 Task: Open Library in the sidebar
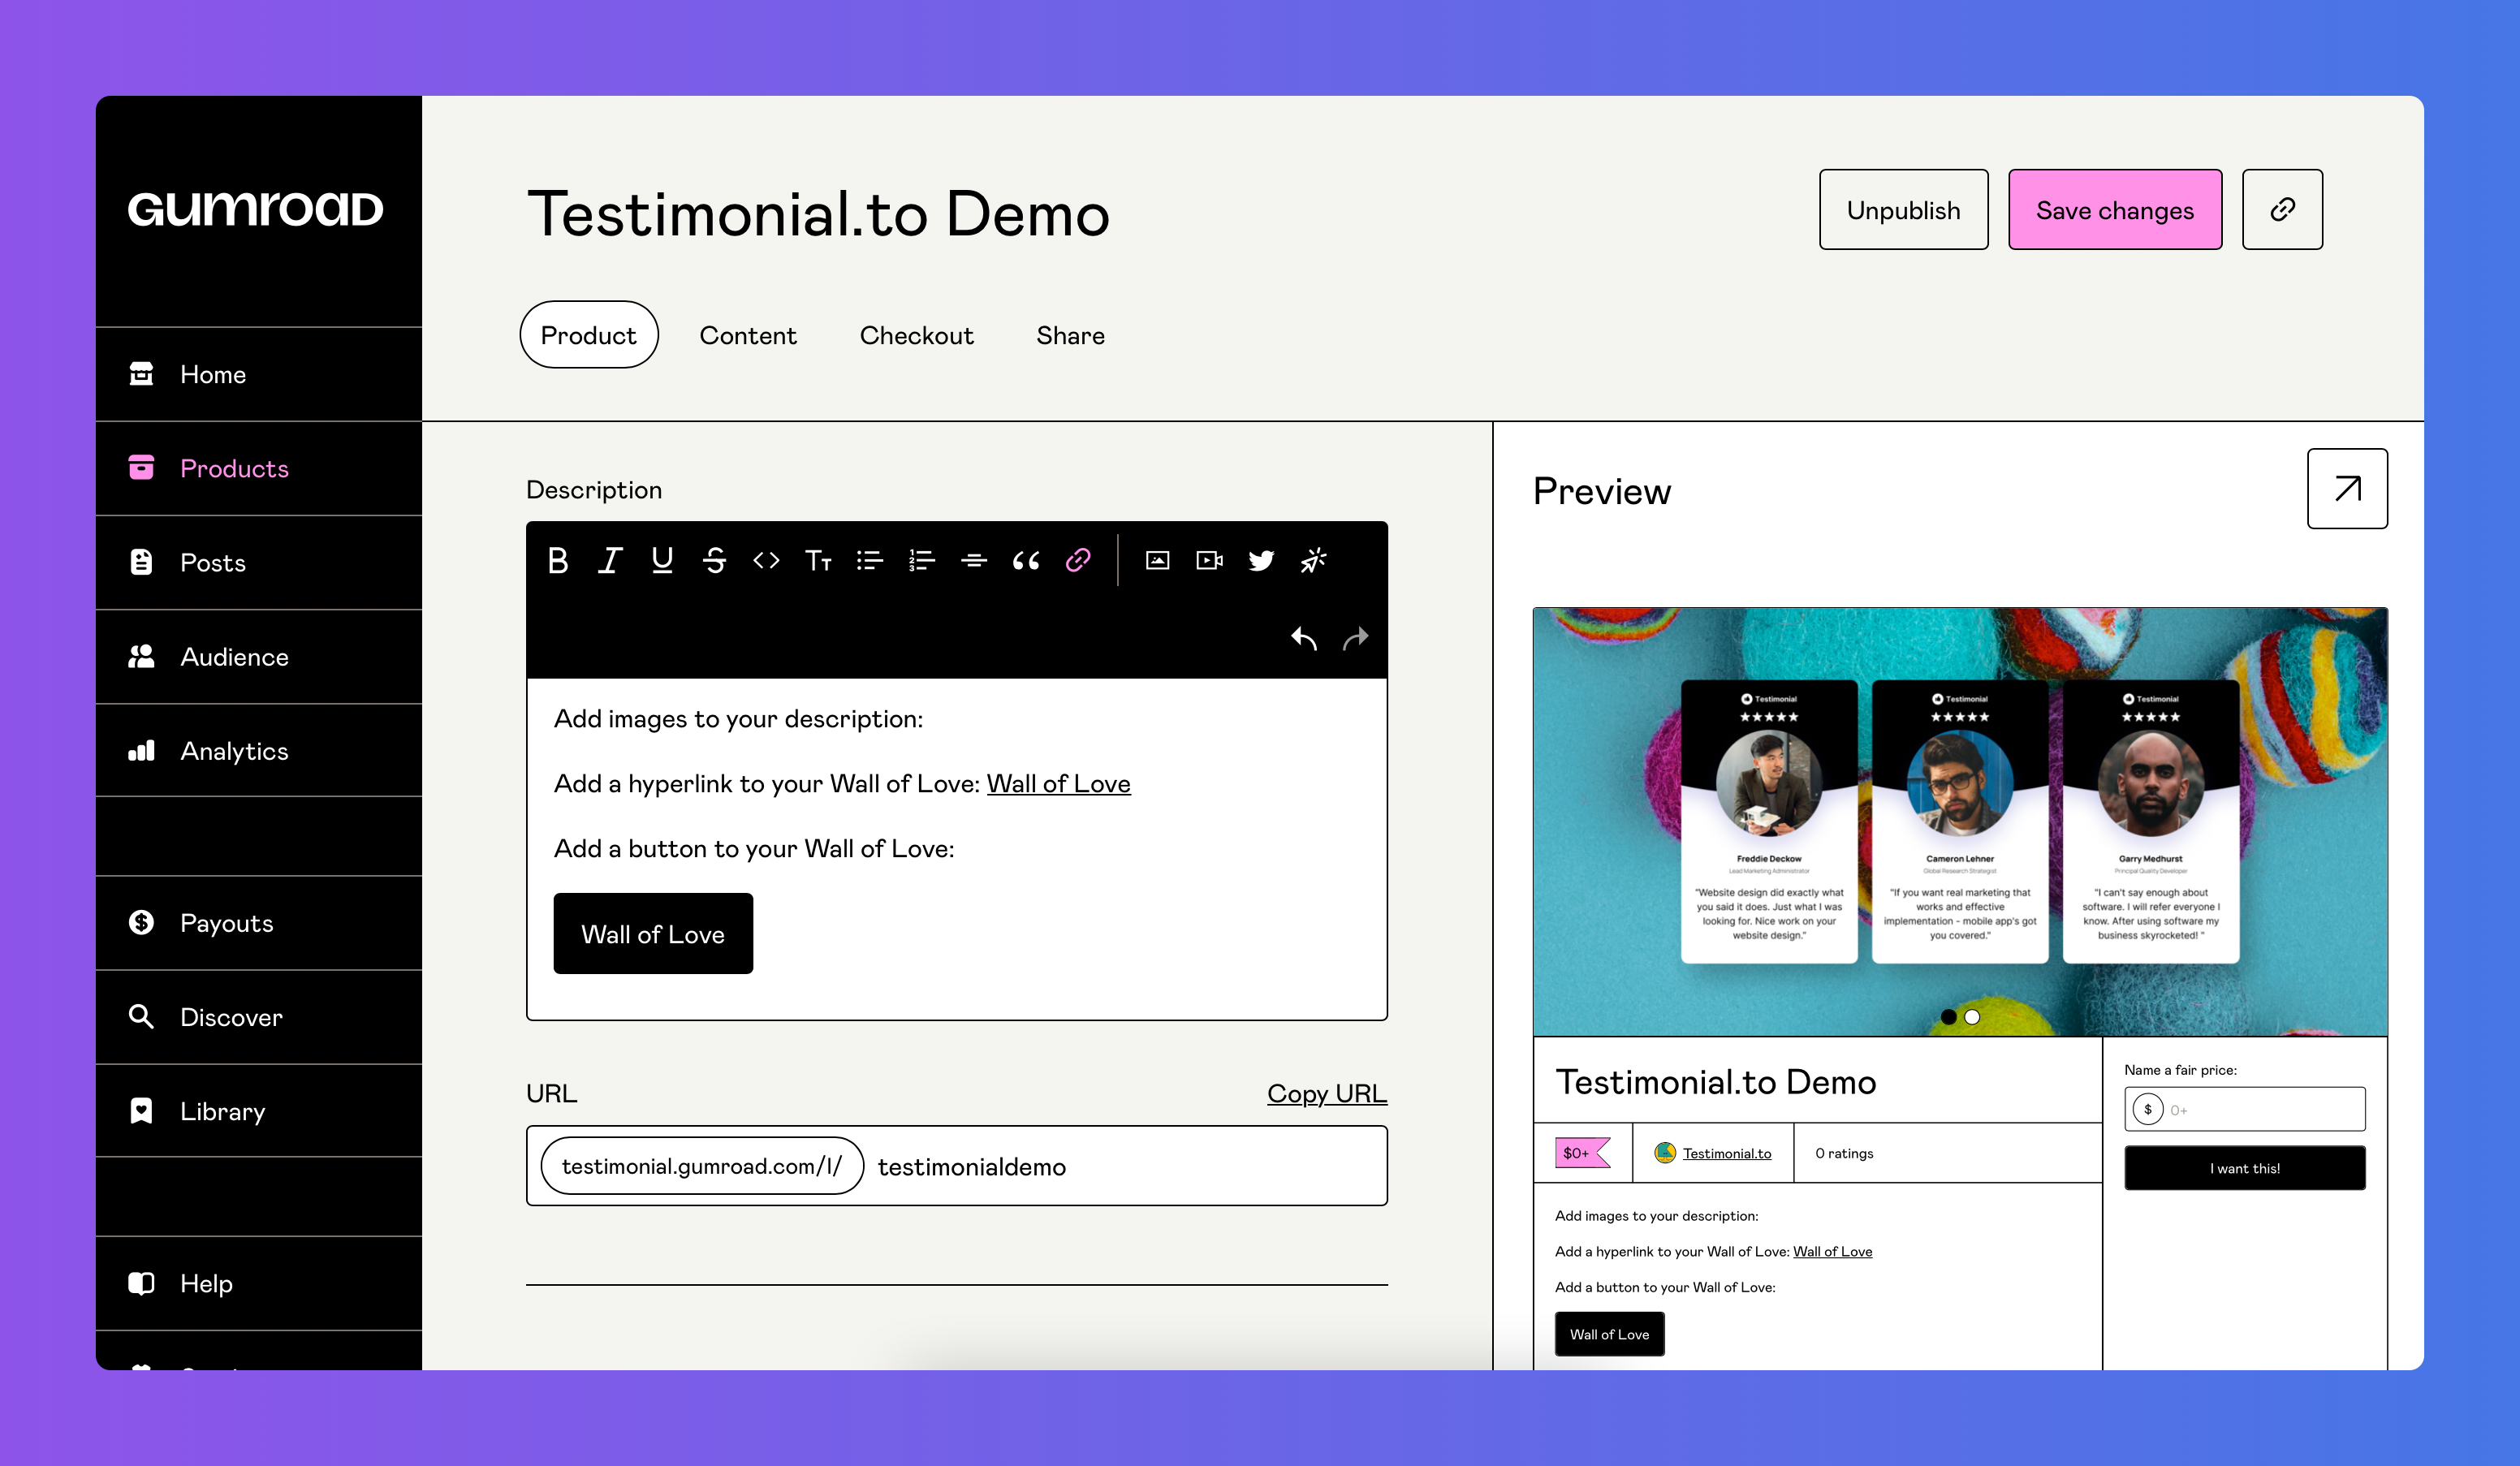coord(259,1110)
